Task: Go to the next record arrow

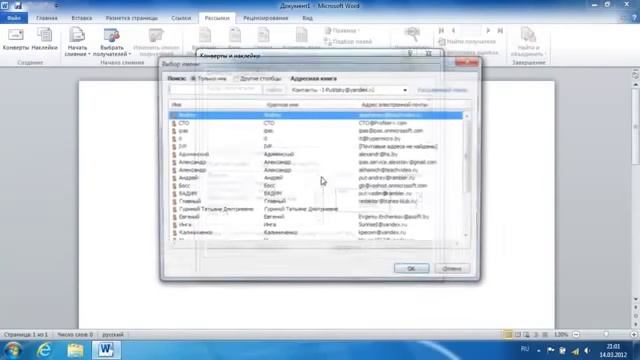Action: coord(488,31)
